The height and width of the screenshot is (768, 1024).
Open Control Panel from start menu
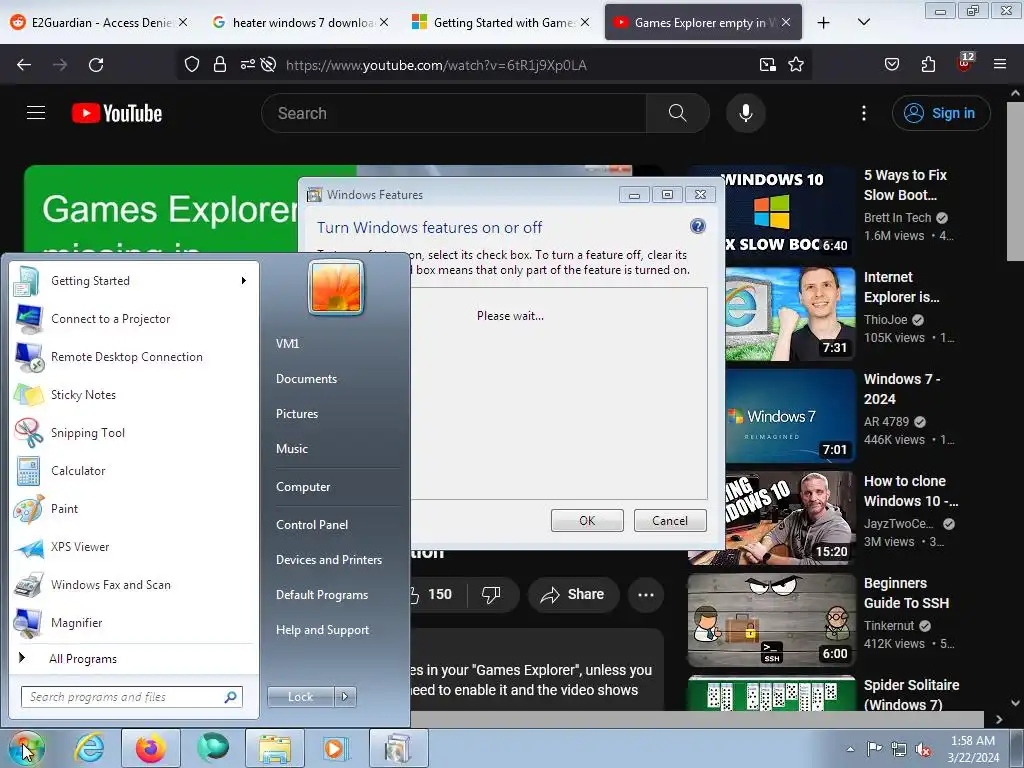coord(312,525)
